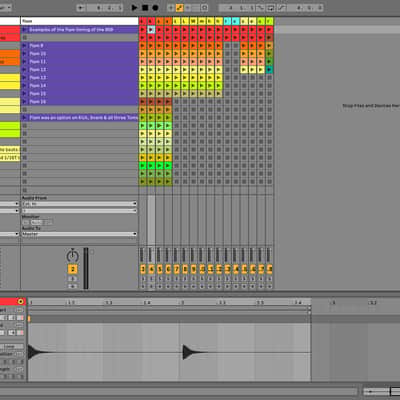Toggle track activator button 5
400x400 pixels.
tap(160, 269)
